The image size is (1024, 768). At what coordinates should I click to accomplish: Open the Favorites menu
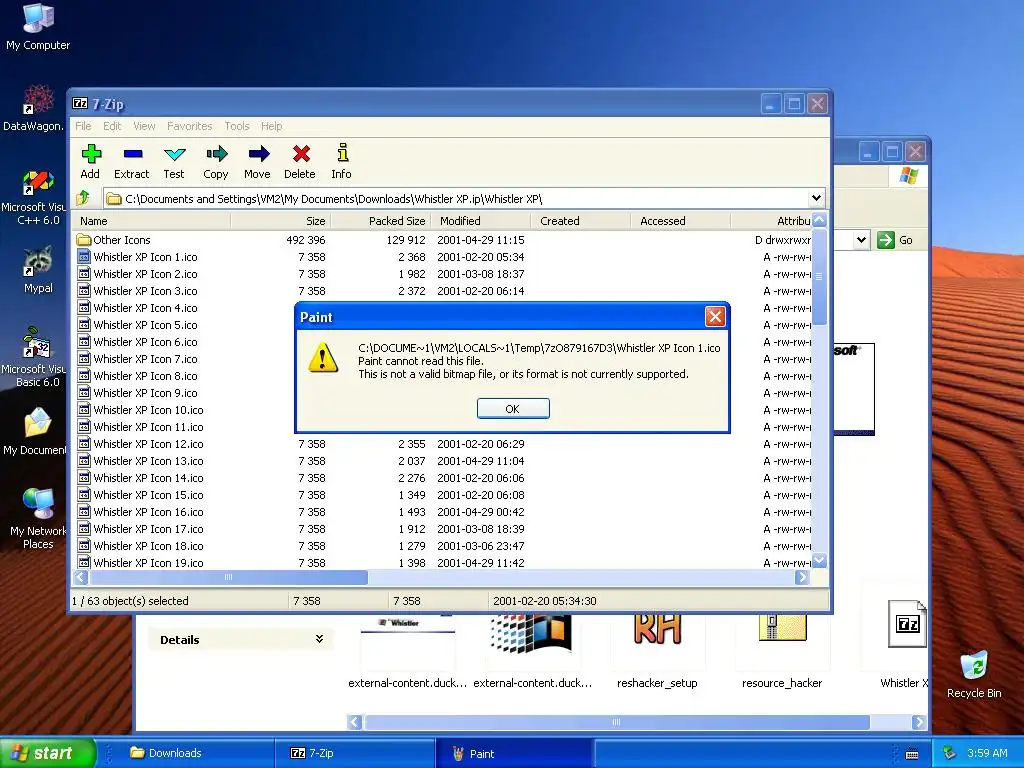(189, 126)
